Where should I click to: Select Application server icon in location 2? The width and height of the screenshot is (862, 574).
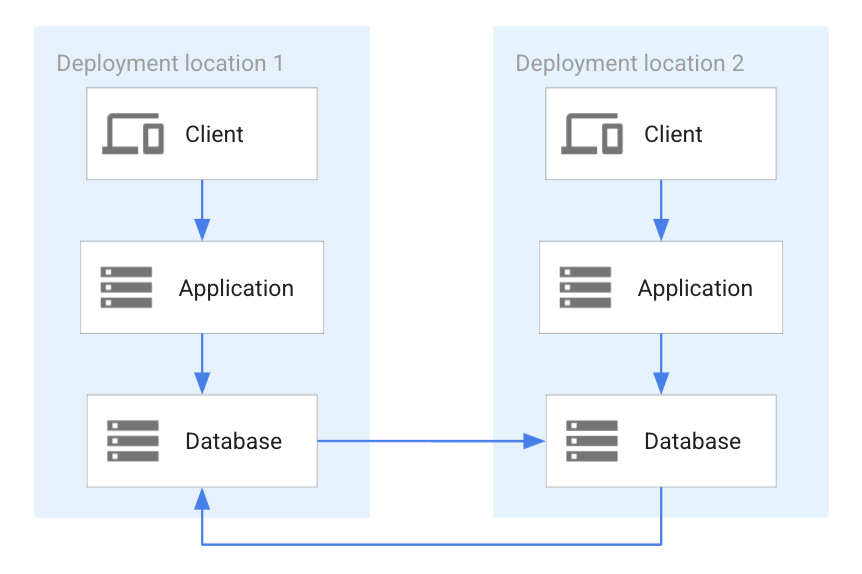pyautogui.click(x=586, y=288)
